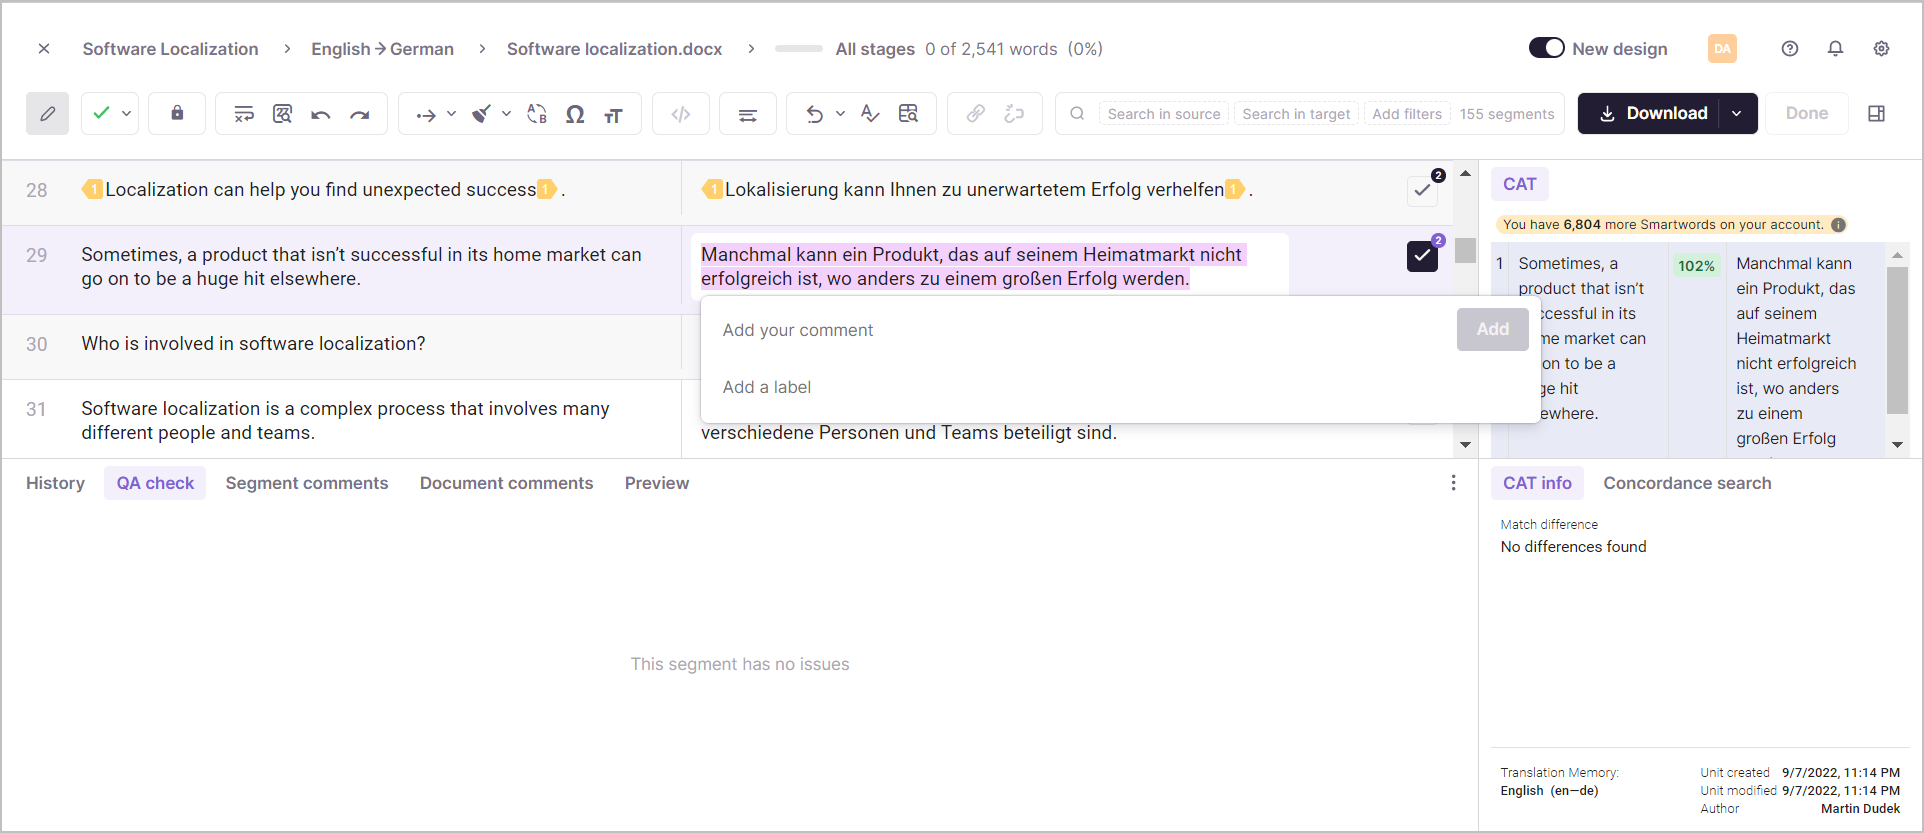The image size is (1924, 833).
Task: Click inside the Search in target field
Action: pos(1296,114)
